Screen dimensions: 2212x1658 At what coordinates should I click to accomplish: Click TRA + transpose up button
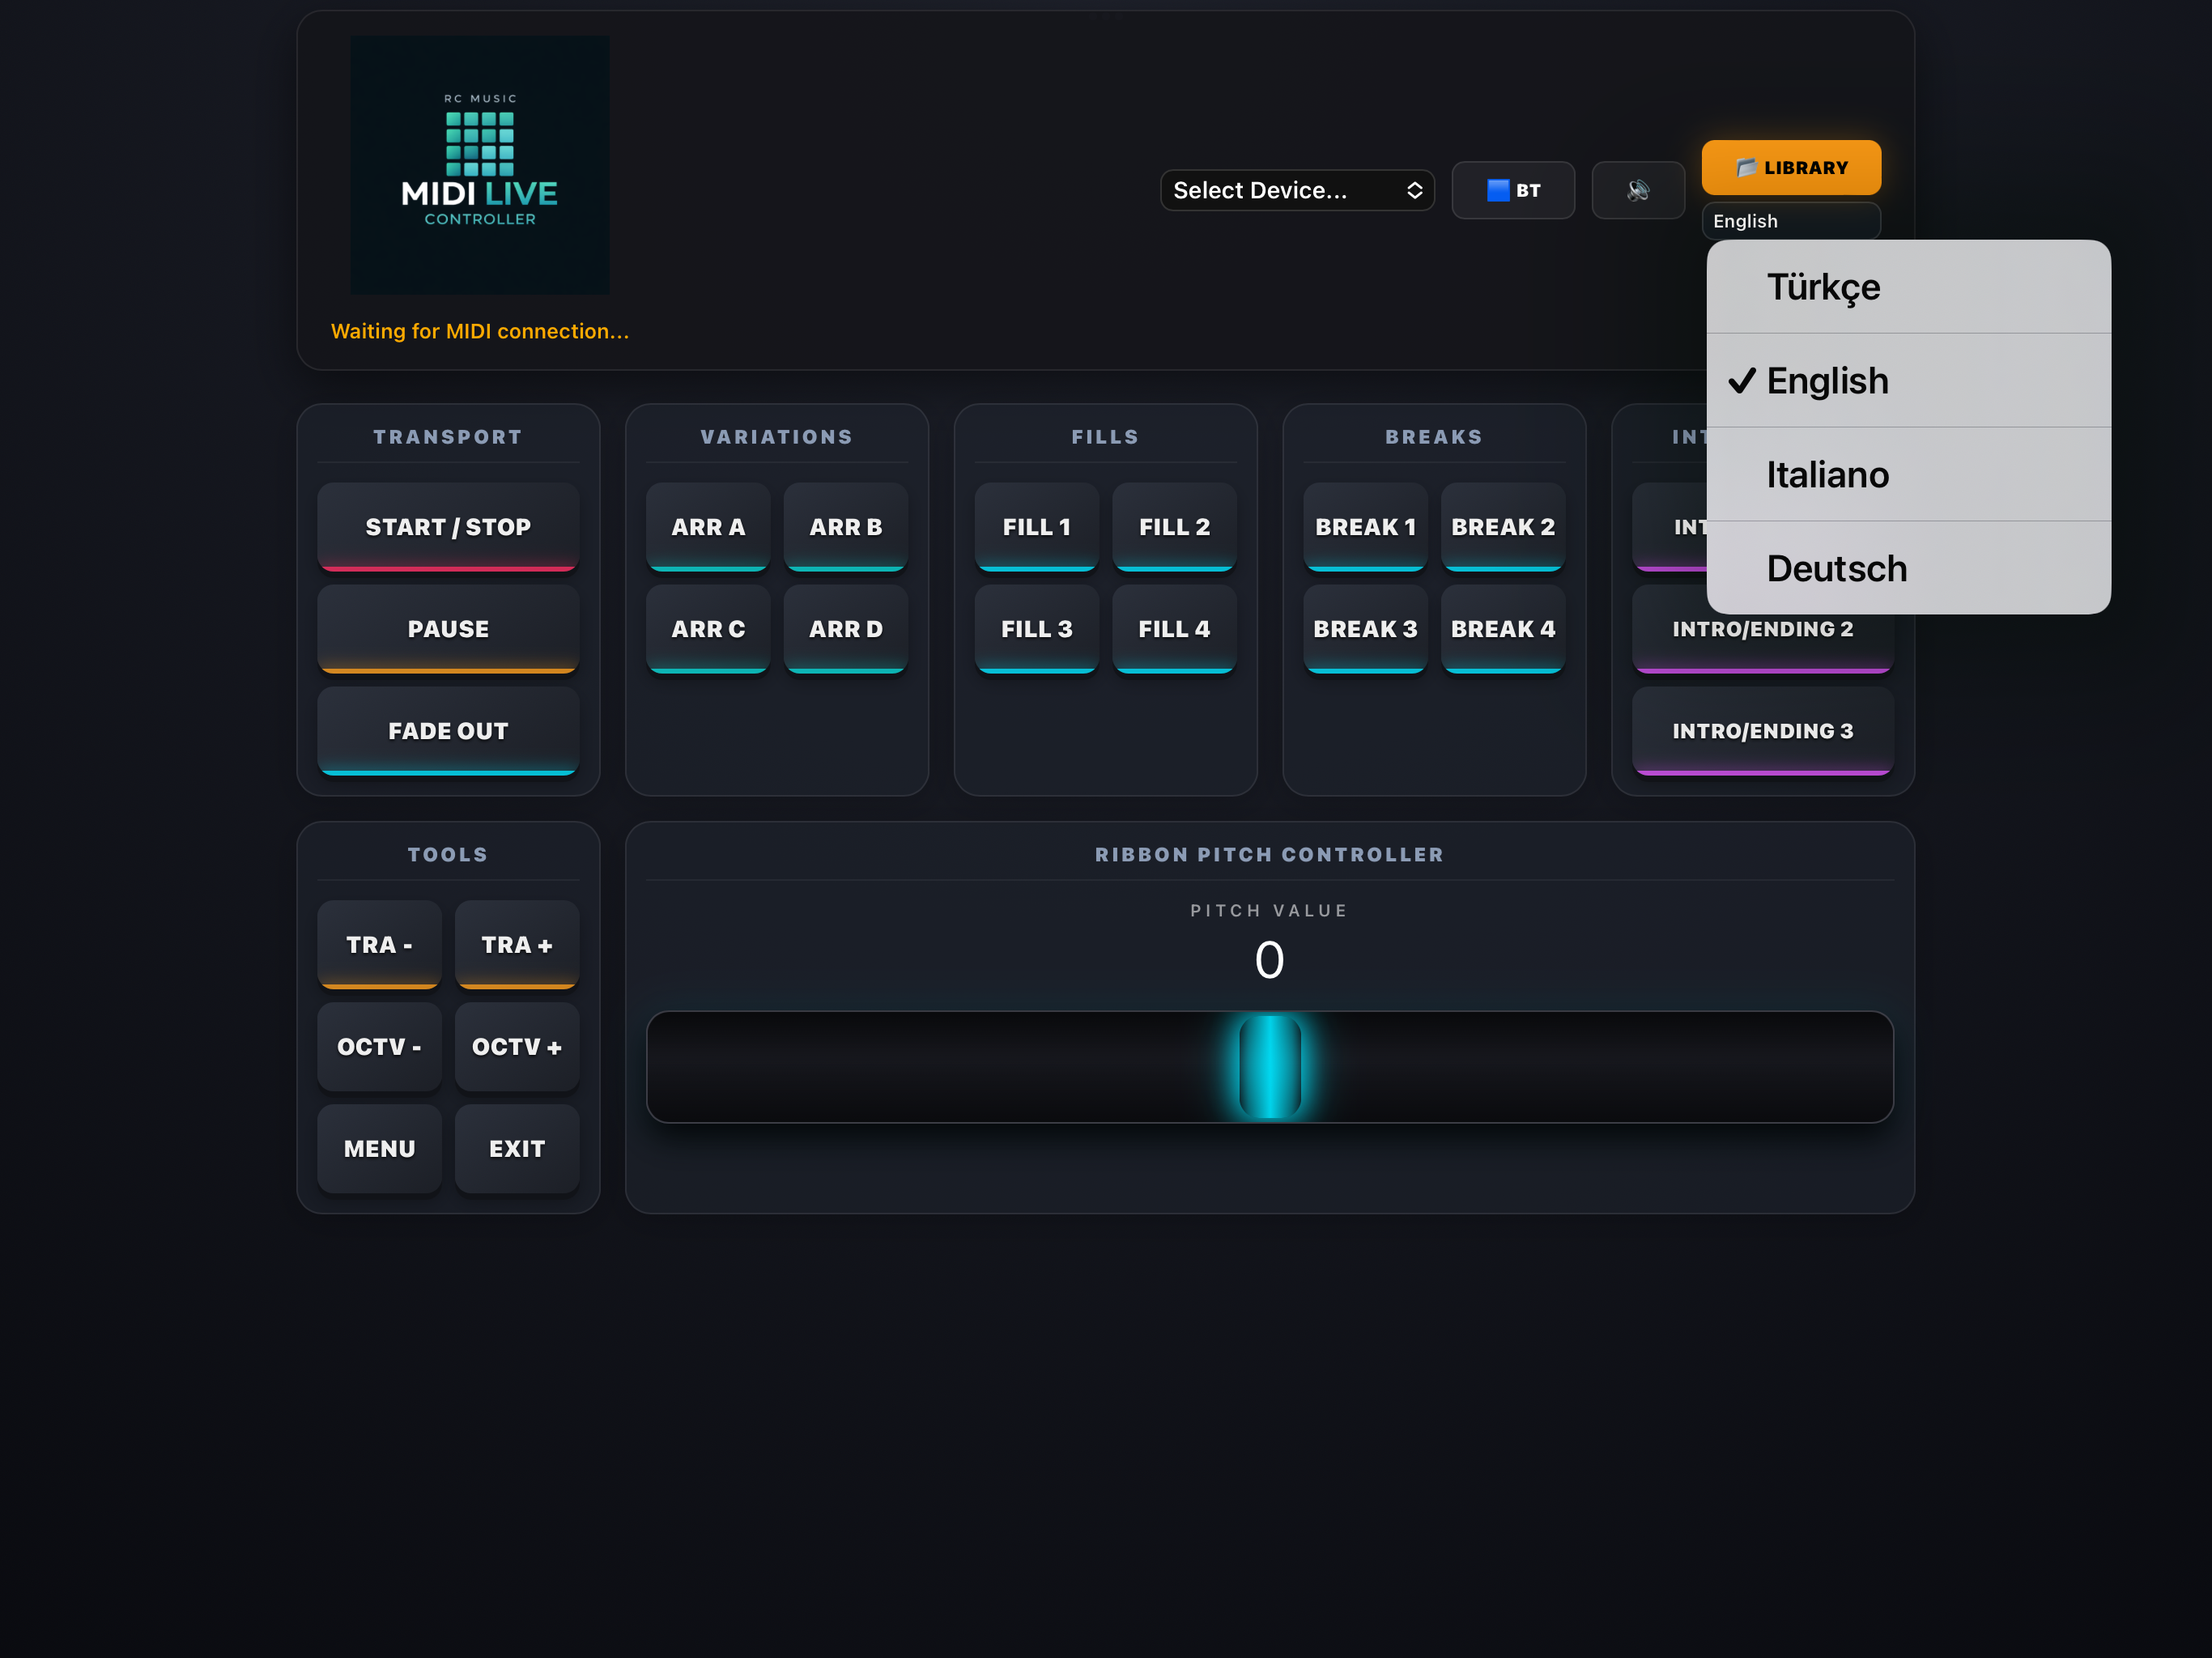click(x=517, y=945)
